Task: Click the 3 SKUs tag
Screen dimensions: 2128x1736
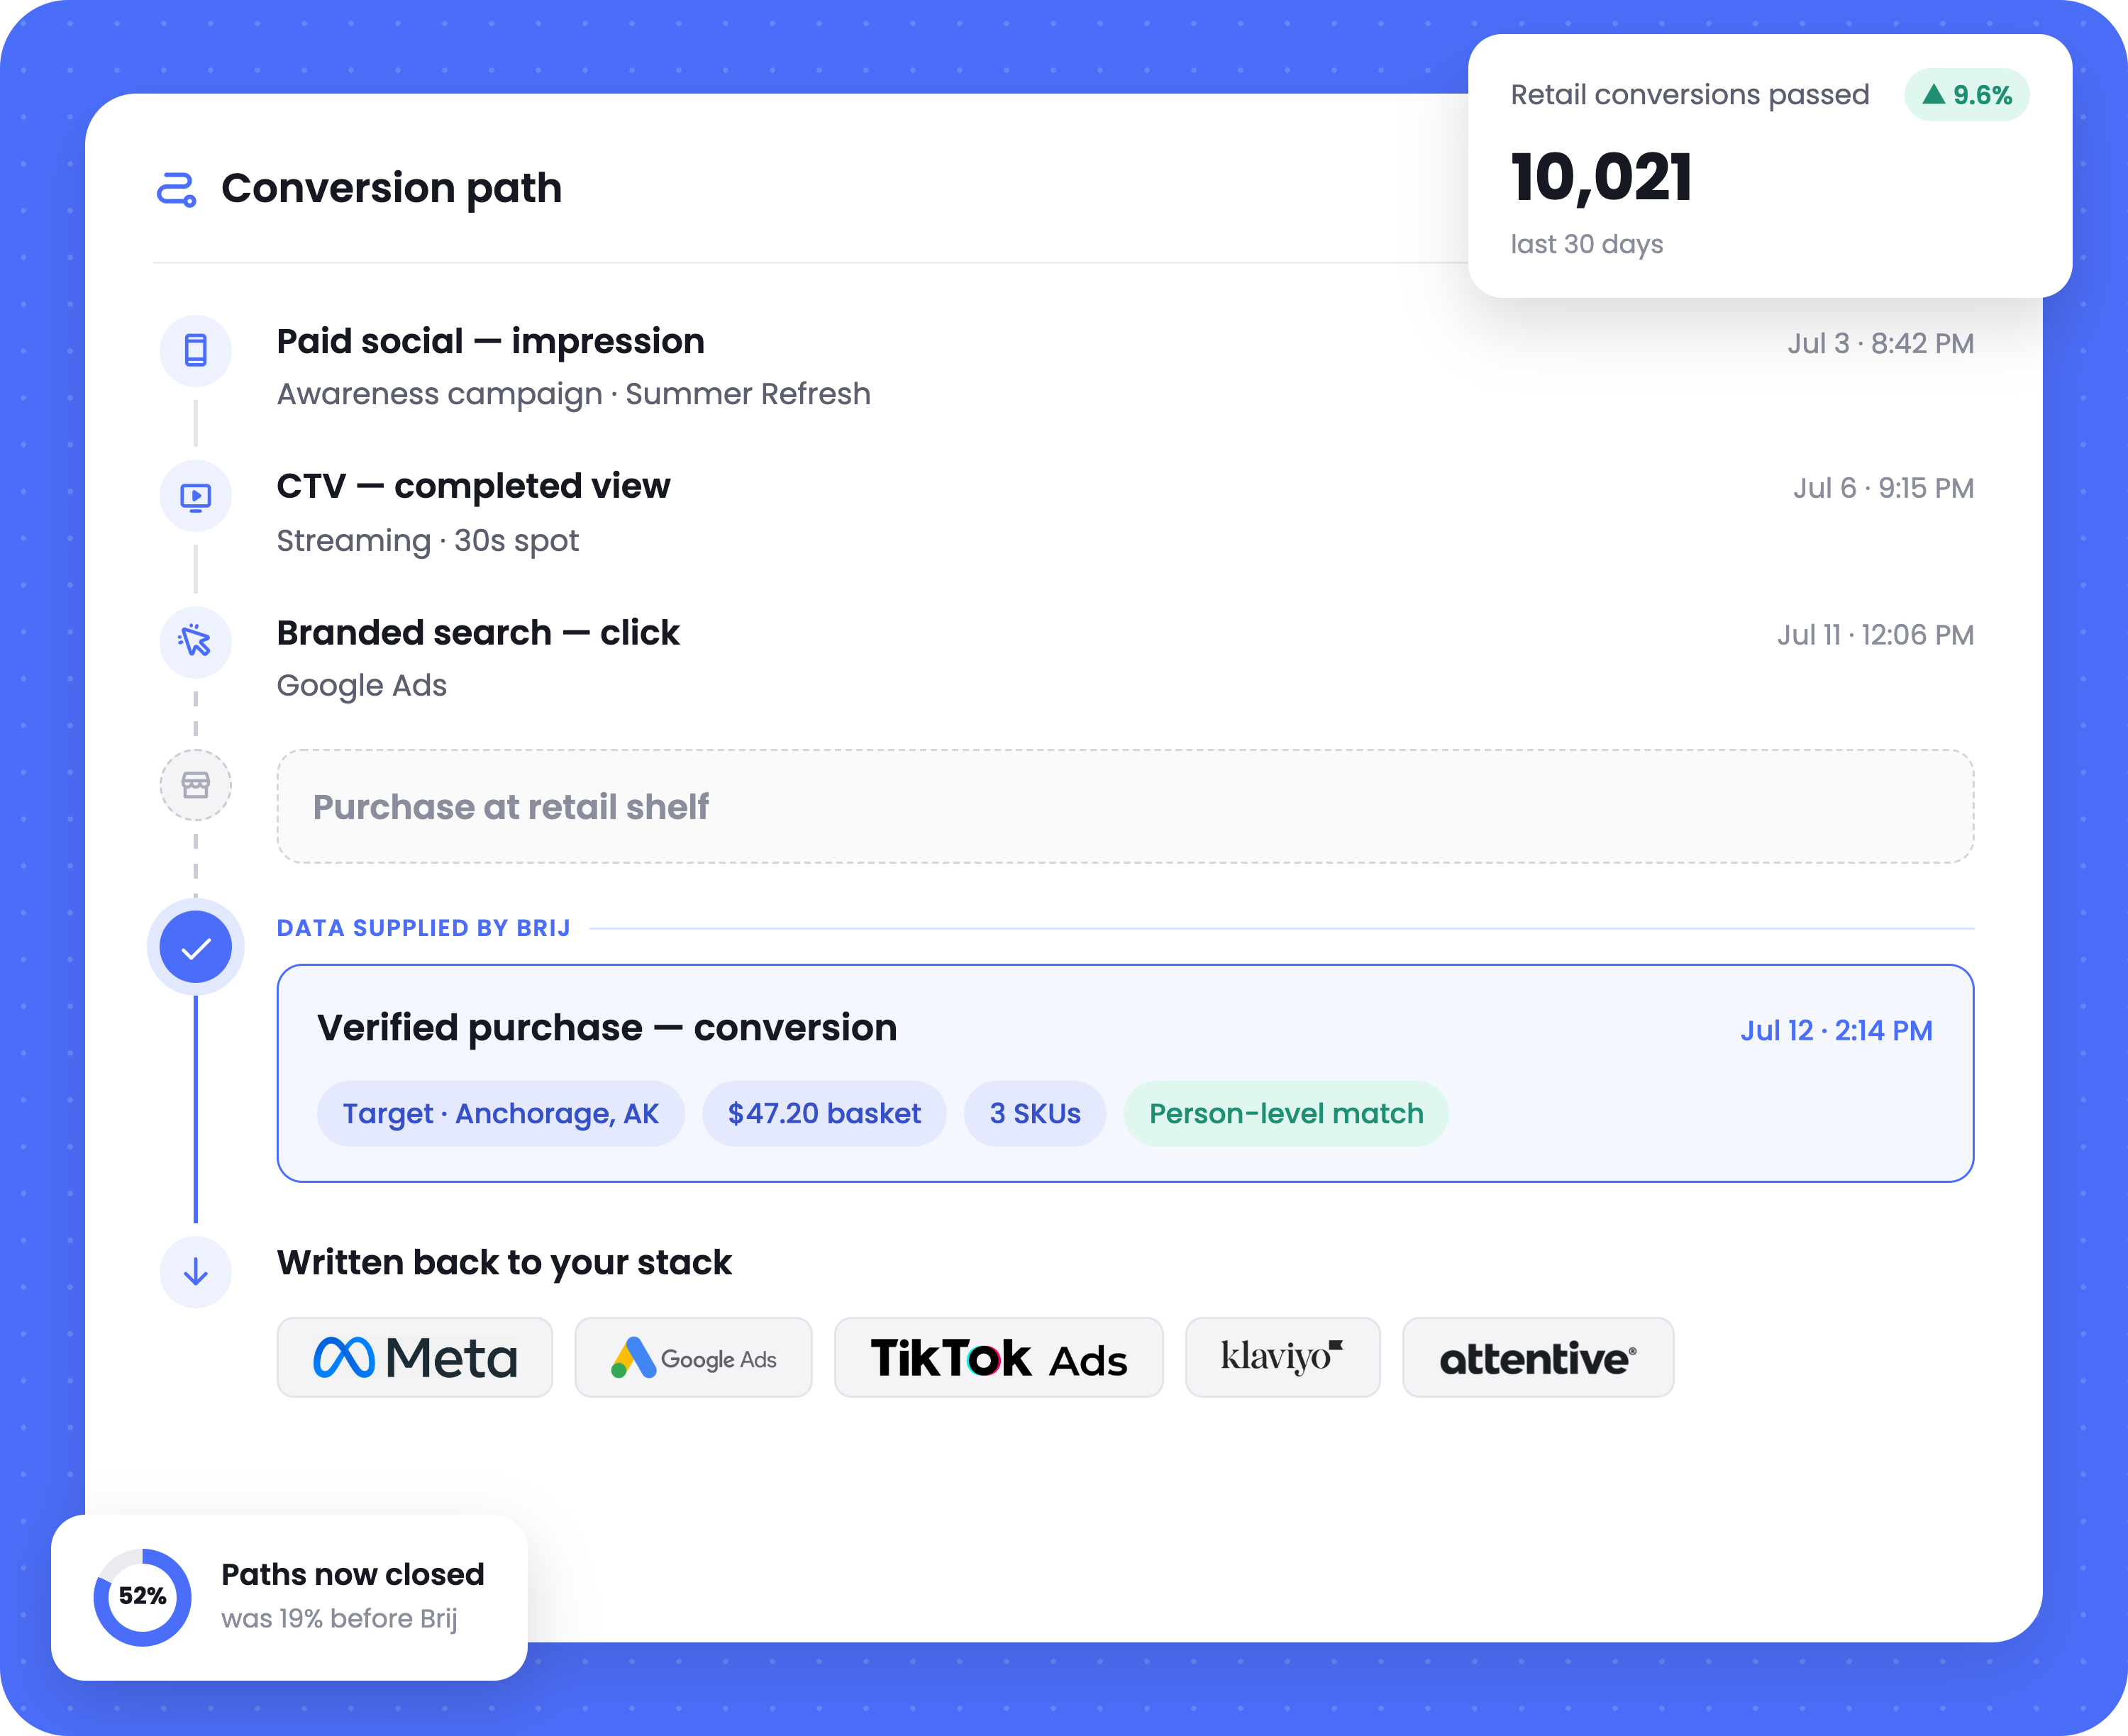Action: tap(1035, 1114)
